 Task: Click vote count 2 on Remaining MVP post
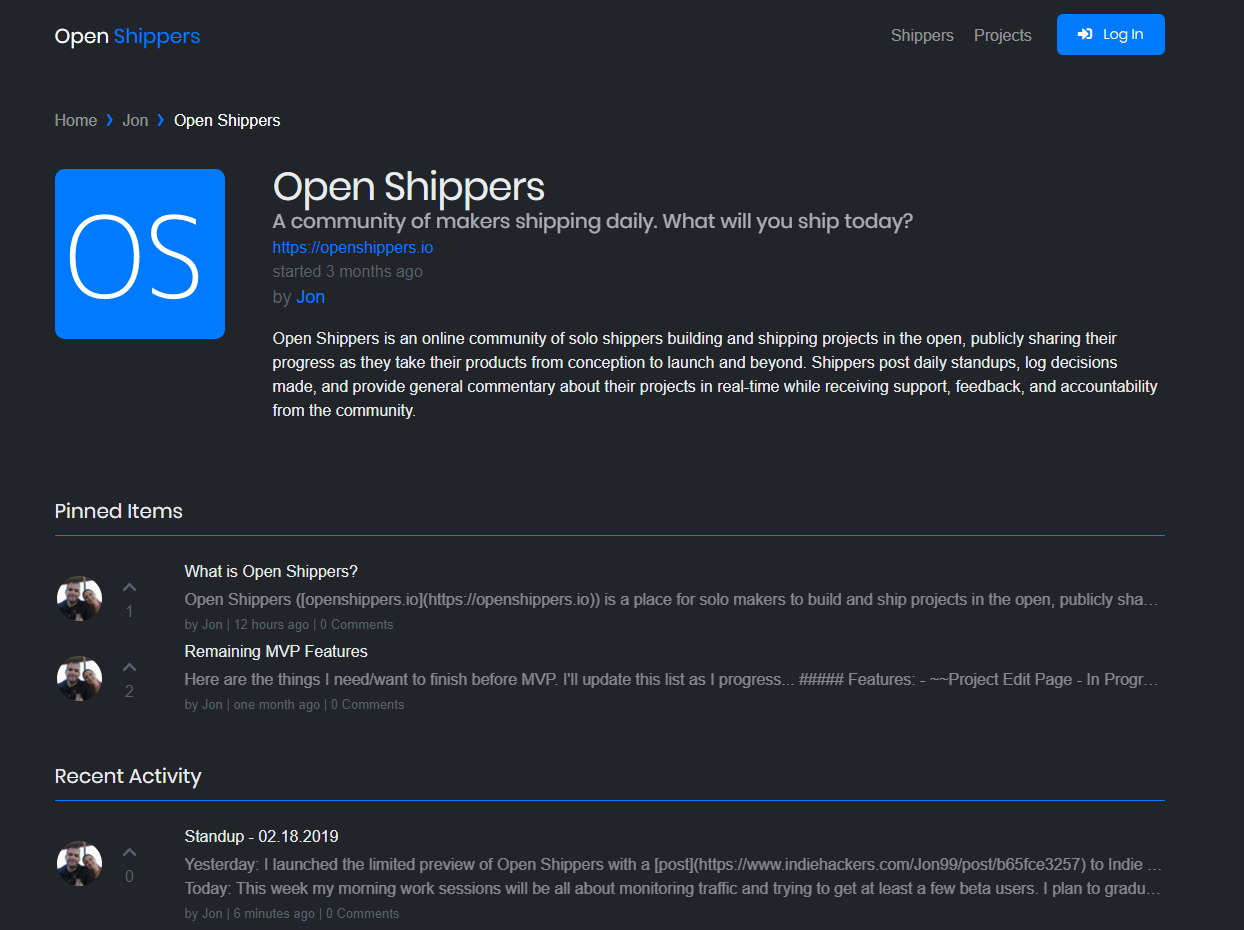coord(129,691)
